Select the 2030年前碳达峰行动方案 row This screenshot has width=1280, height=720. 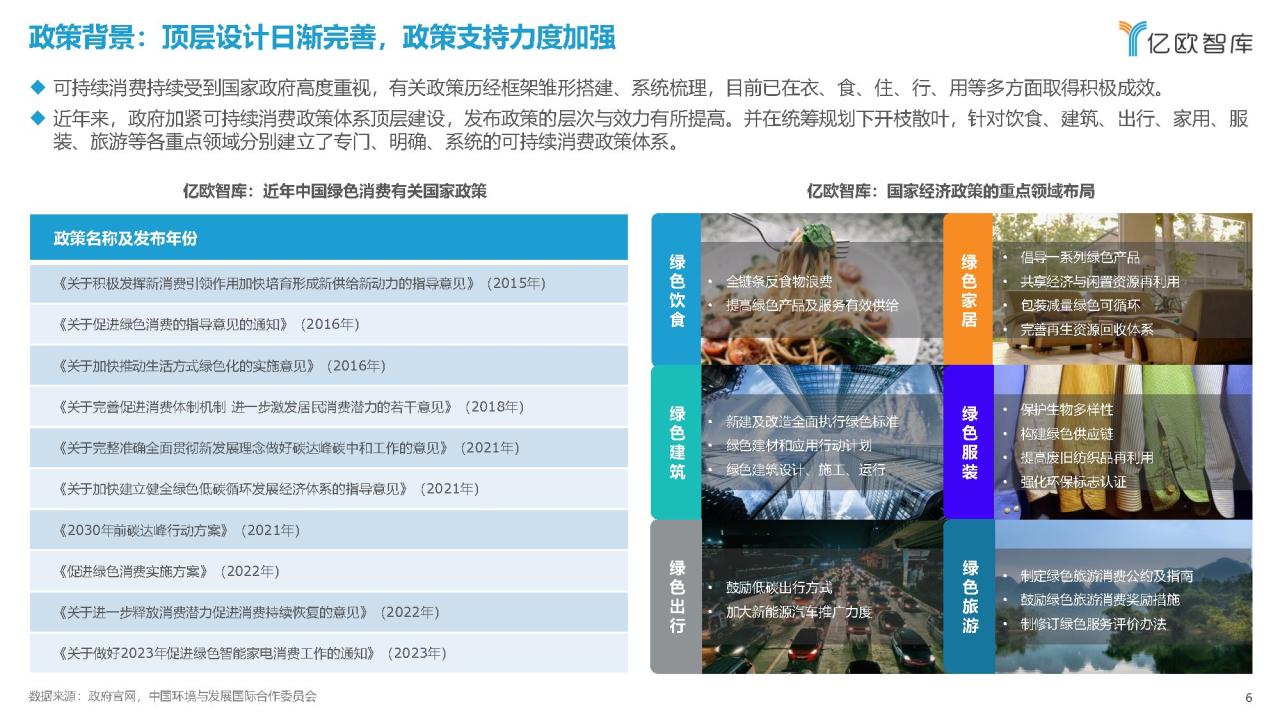pos(329,530)
